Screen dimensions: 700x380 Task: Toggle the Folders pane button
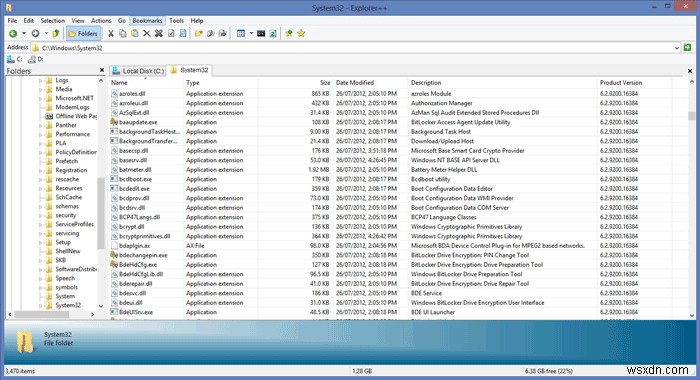(x=83, y=33)
